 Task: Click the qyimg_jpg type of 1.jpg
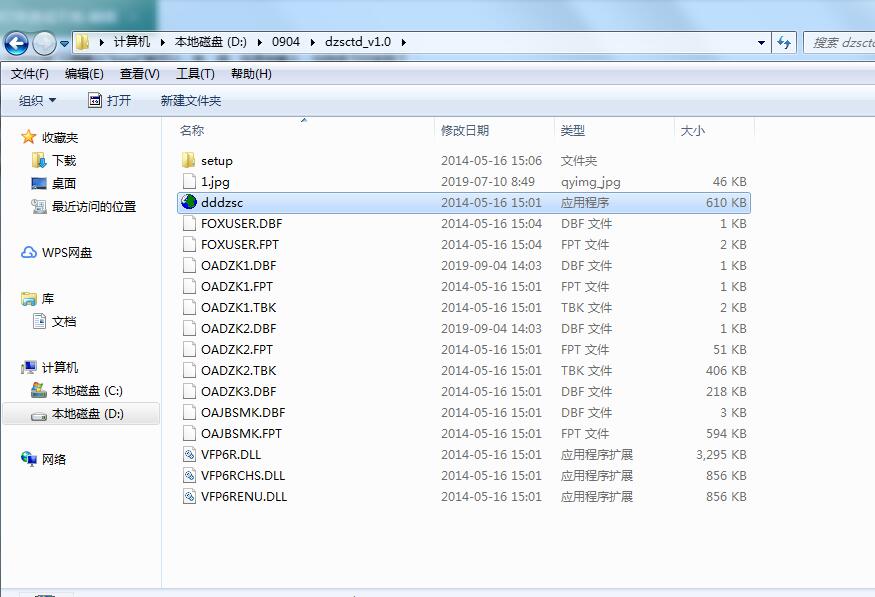[x=590, y=182]
